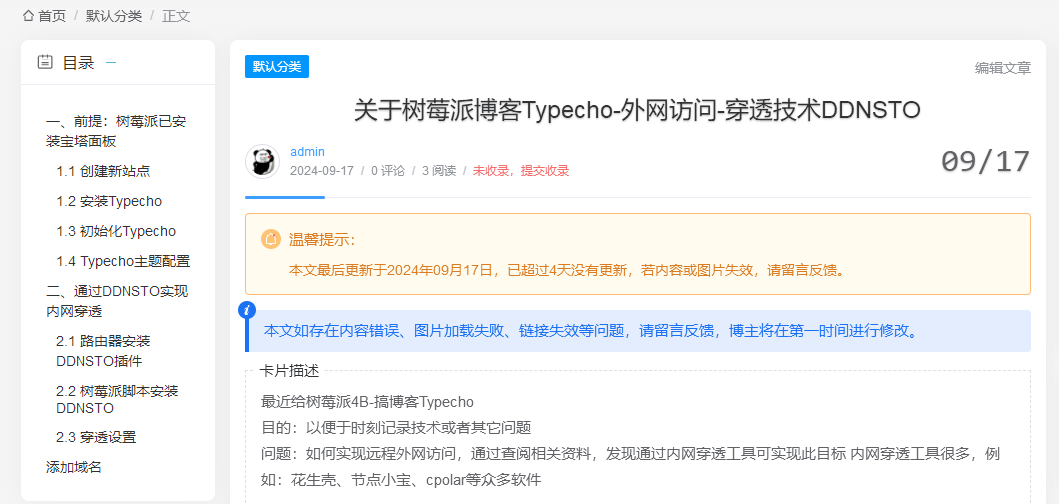1059x504 pixels.
Task: Open the admin author name link
Action: [307, 151]
